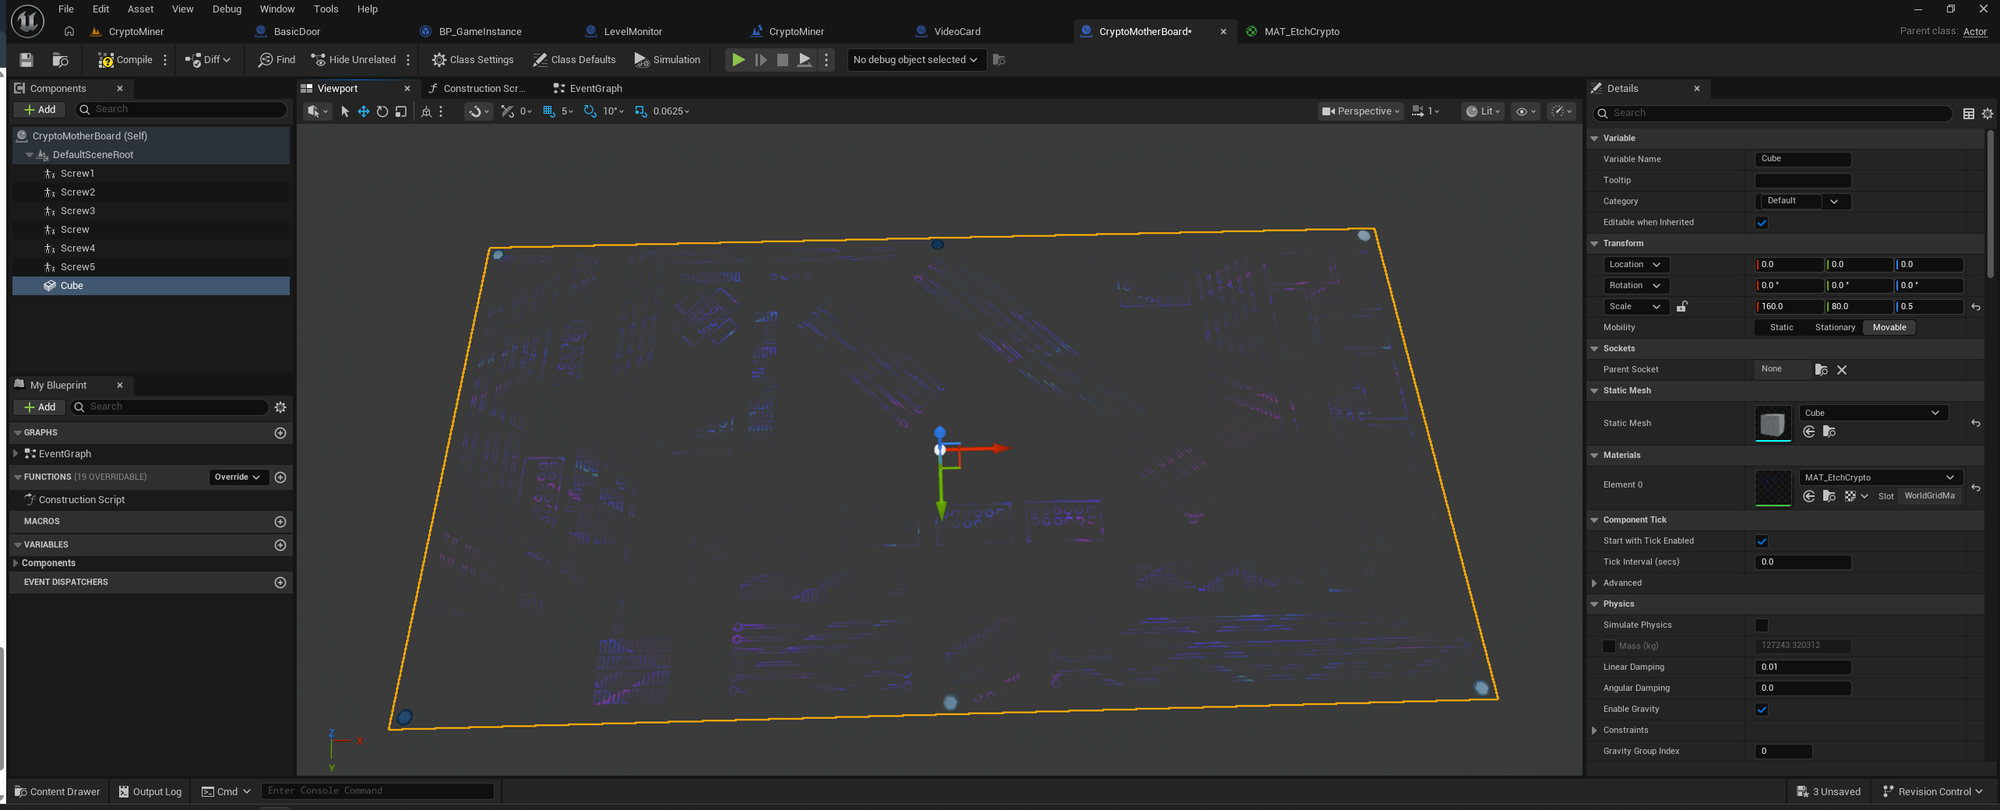Click the Find toolbar button

(x=276, y=60)
